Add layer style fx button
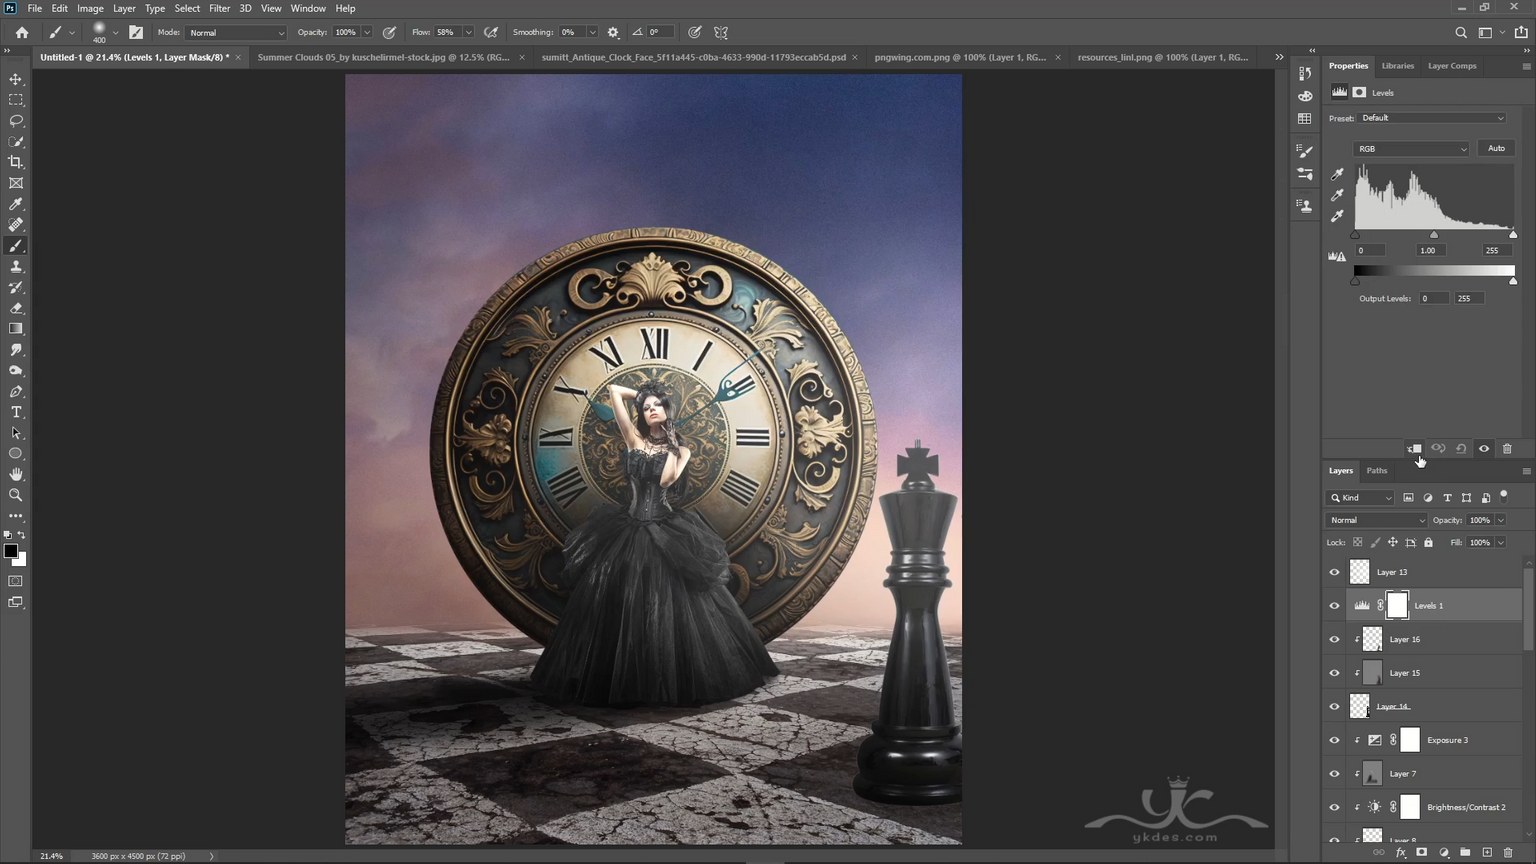Image resolution: width=1536 pixels, height=864 pixels. (1400, 853)
